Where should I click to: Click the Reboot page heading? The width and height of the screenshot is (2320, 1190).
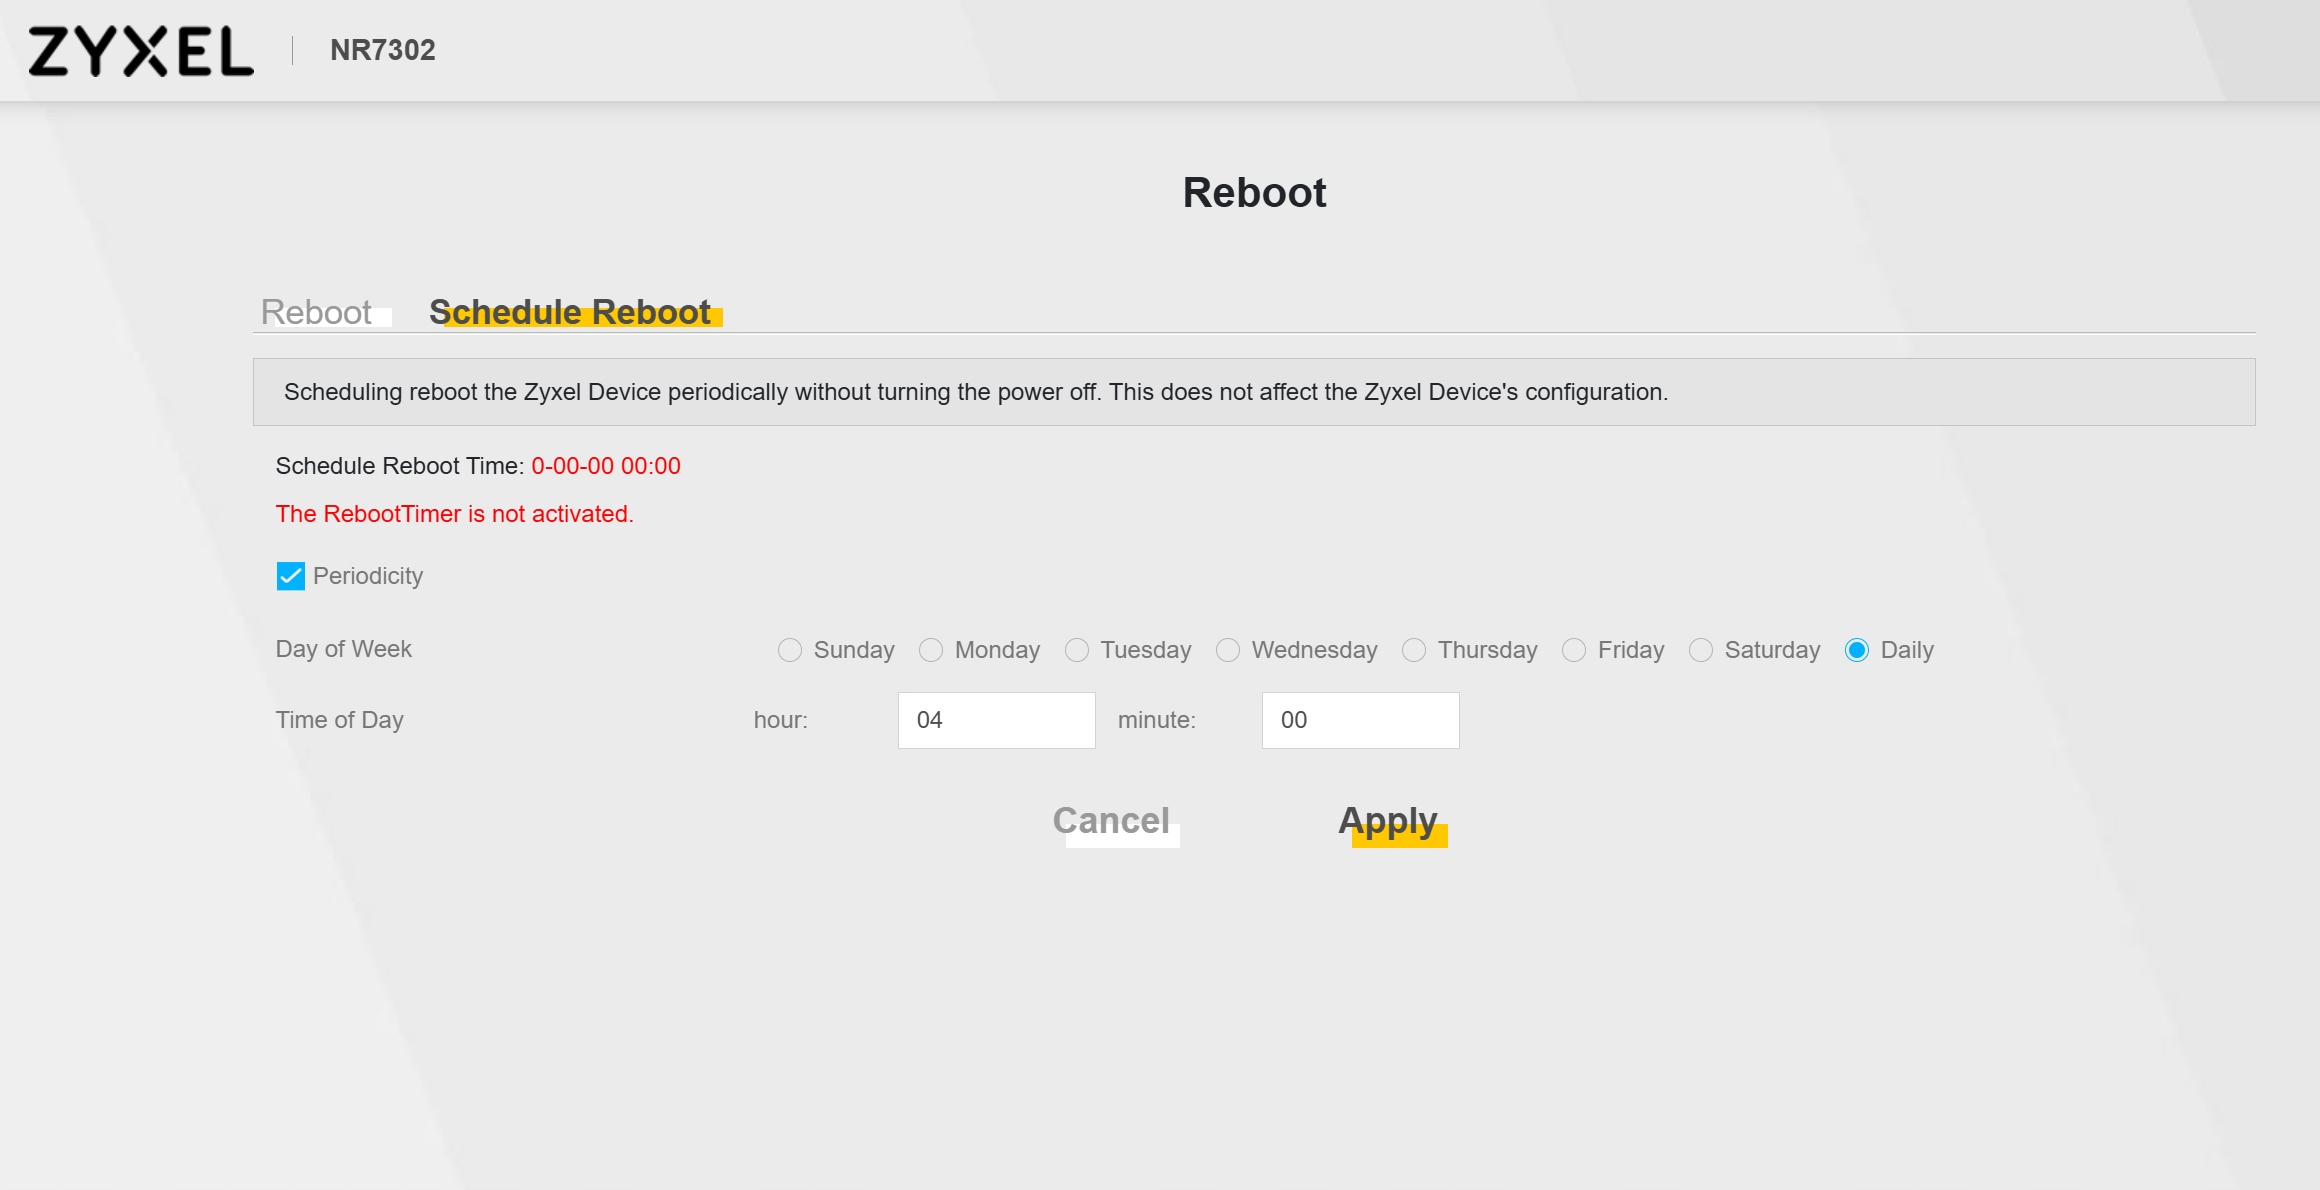point(1254,193)
